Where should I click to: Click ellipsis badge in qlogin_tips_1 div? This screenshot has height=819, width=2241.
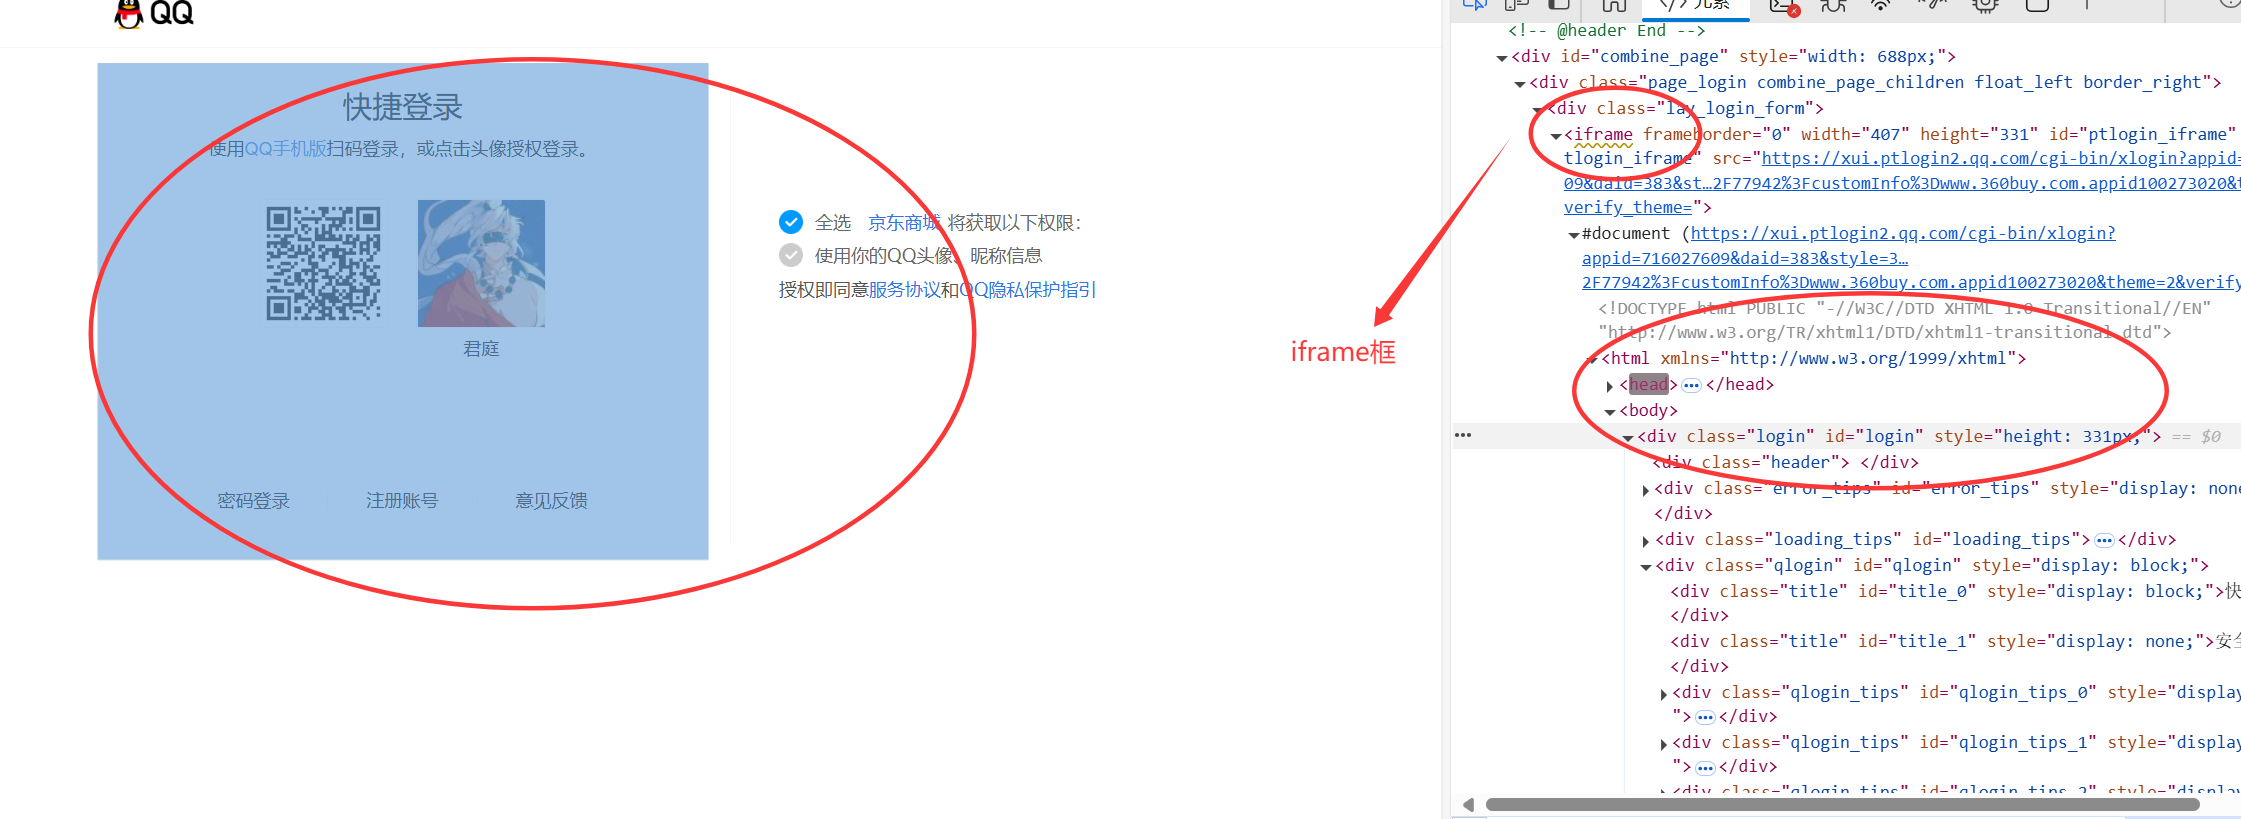click(x=1706, y=768)
